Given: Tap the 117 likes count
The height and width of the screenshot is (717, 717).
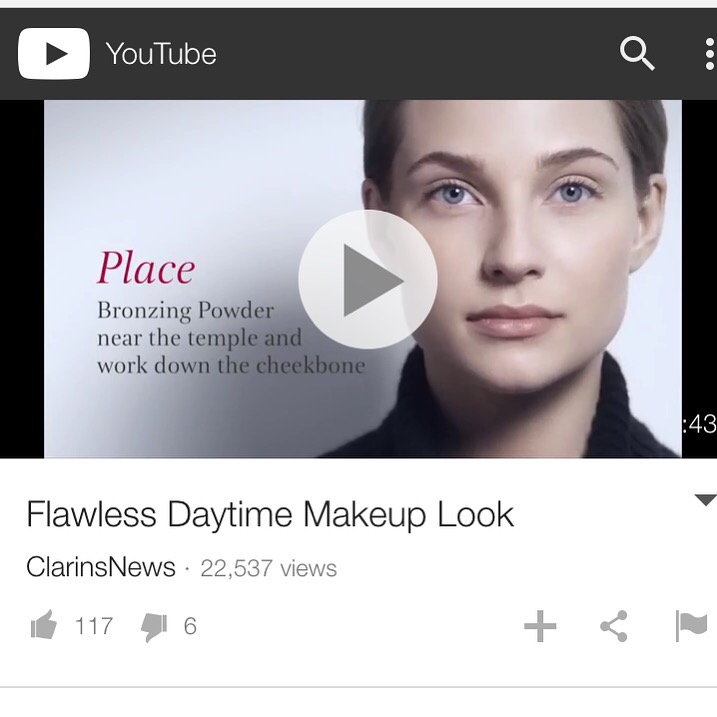Looking at the screenshot, I should click(x=94, y=626).
